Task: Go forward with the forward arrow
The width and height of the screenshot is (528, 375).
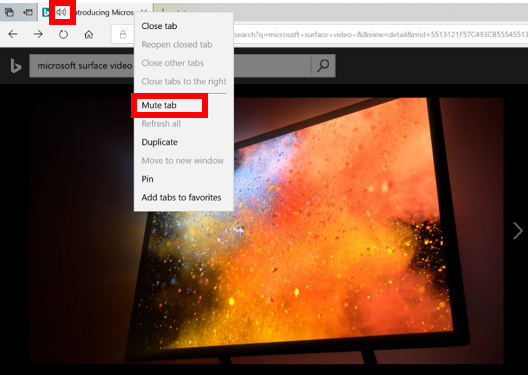Action: click(38, 34)
